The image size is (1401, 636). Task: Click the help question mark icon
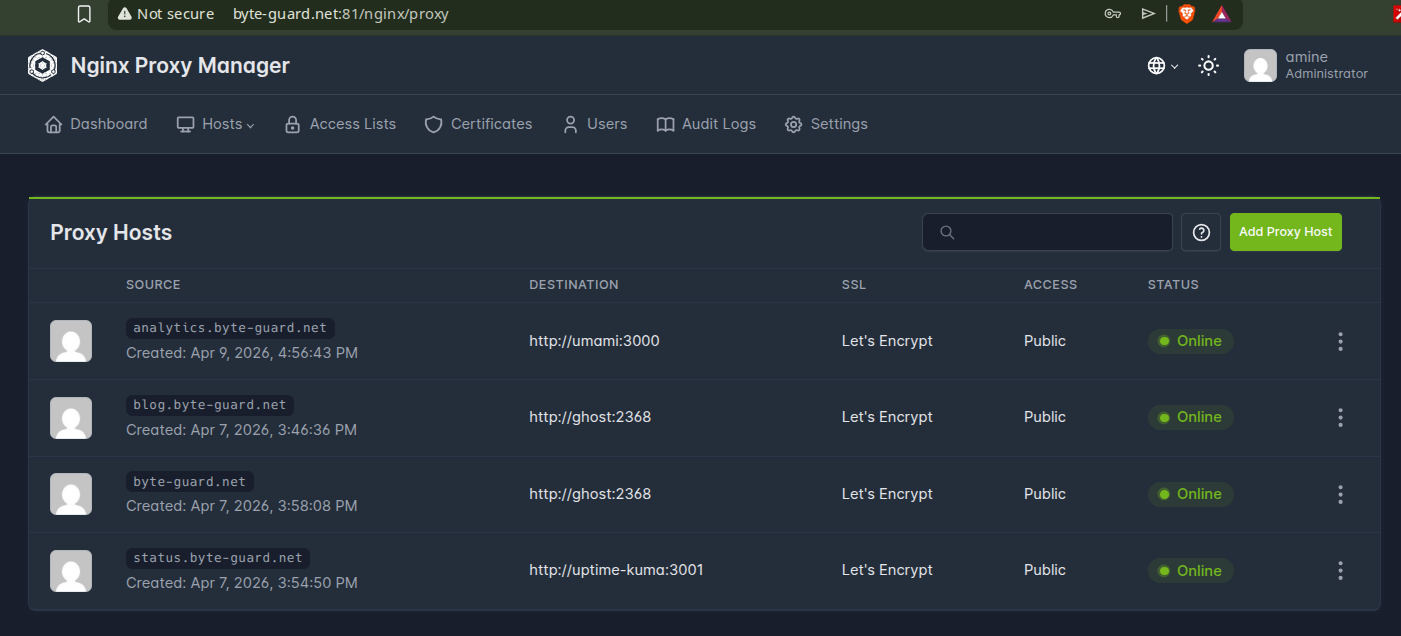coord(1200,232)
